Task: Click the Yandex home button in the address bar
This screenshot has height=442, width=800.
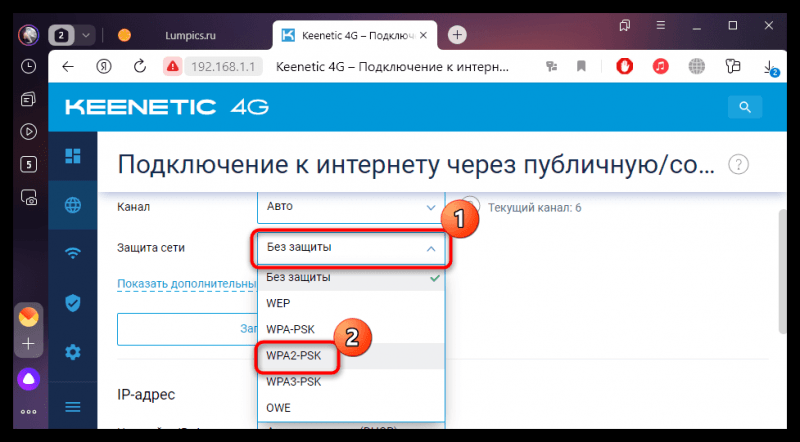Action: pyautogui.click(x=104, y=66)
